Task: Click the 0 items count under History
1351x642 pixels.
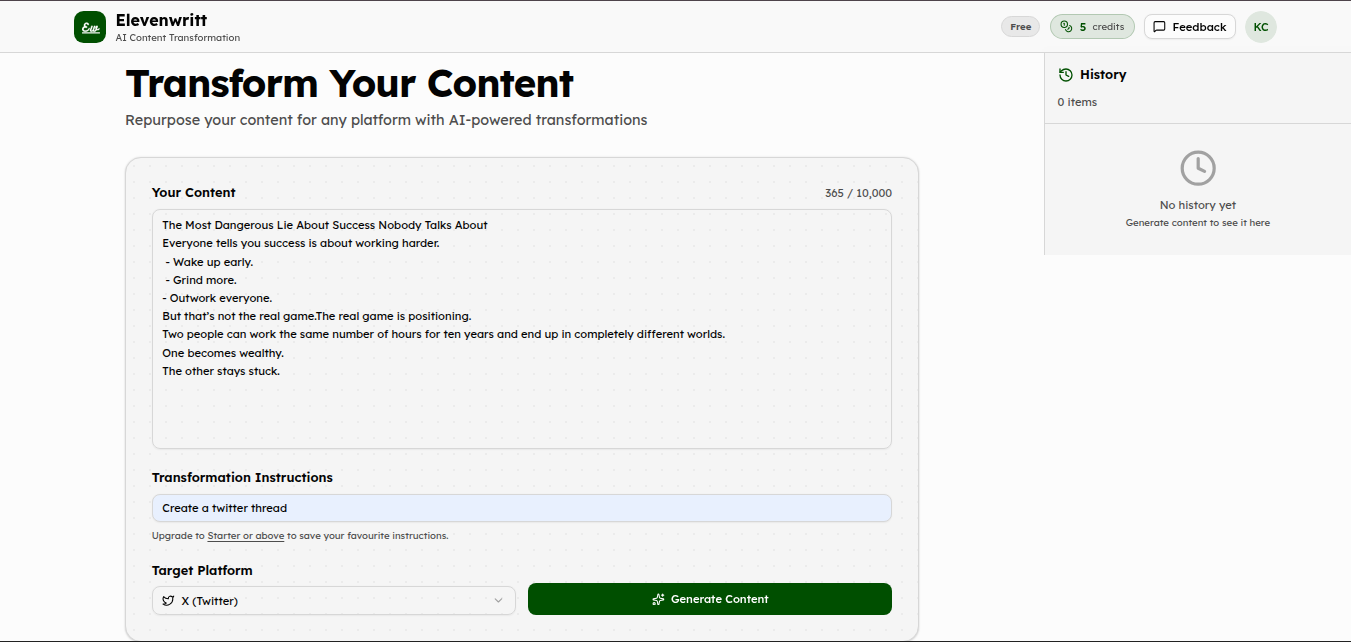Action: tap(1077, 102)
